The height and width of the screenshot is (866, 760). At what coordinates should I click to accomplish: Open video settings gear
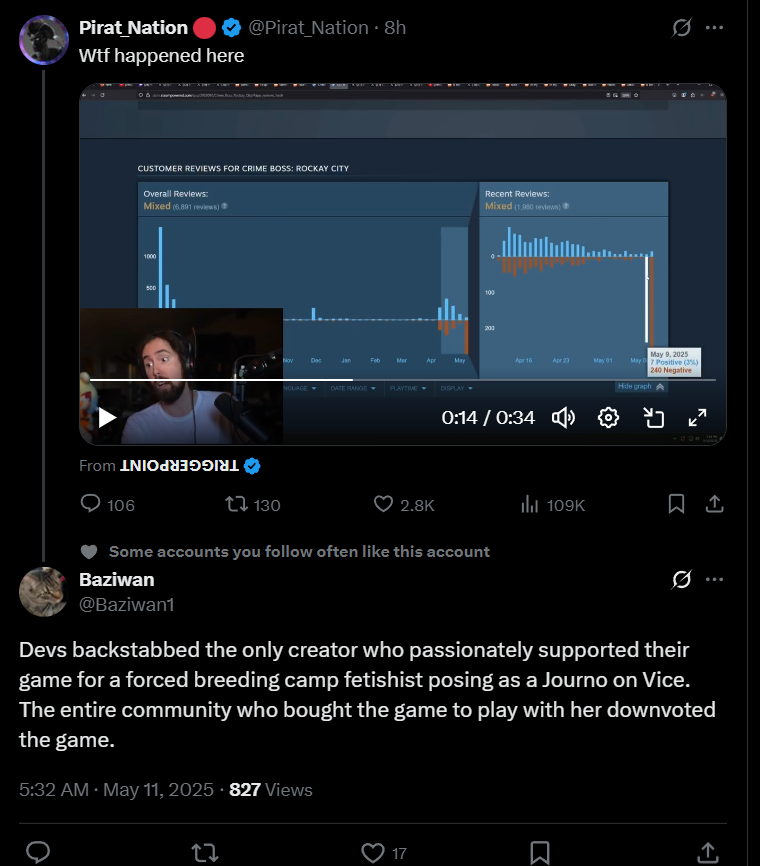[x=608, y=418]
